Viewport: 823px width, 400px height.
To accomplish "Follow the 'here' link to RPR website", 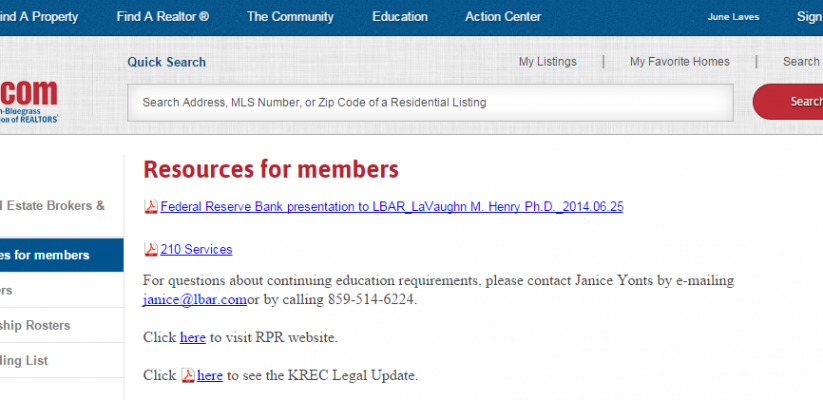I will coord(193,338).
